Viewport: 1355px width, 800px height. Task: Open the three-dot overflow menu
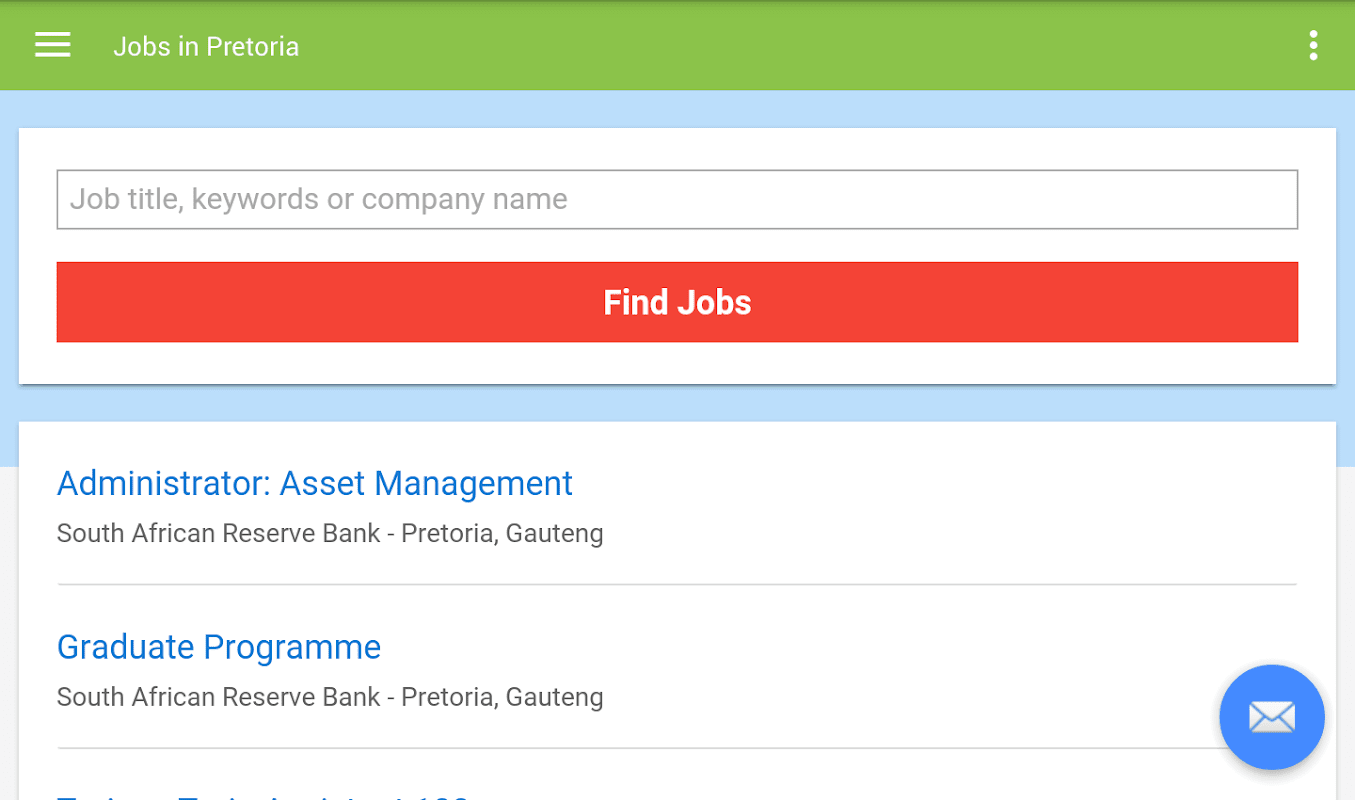(1312, 46)
